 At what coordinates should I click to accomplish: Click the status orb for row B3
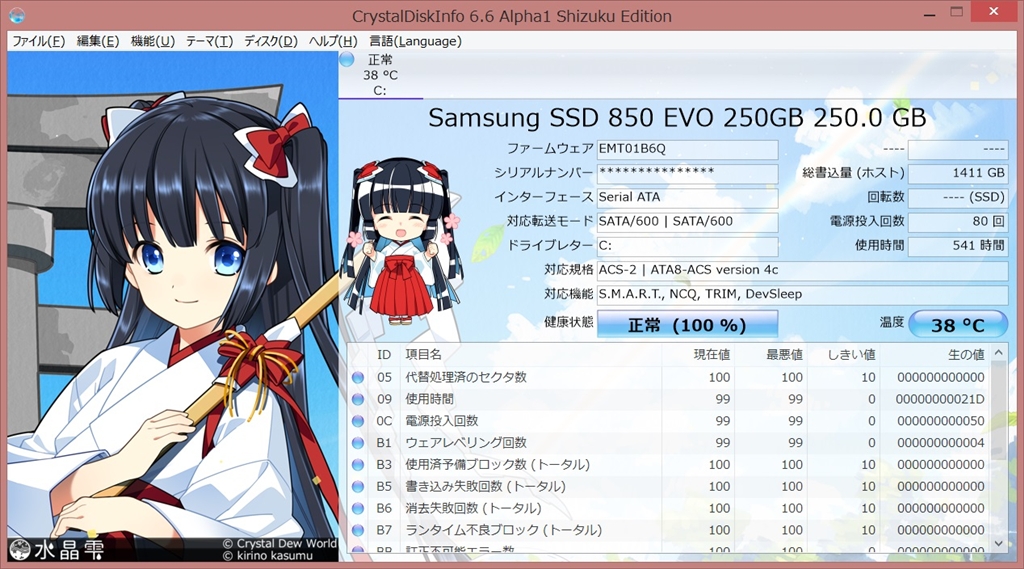[x=358, y=464]
